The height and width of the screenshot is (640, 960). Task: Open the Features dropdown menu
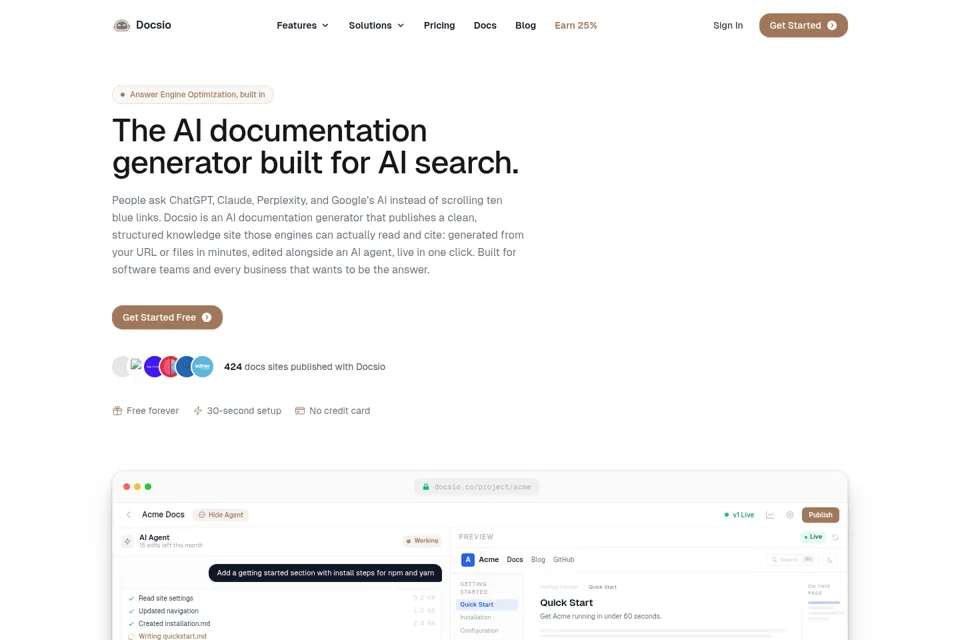click(302, 26)
